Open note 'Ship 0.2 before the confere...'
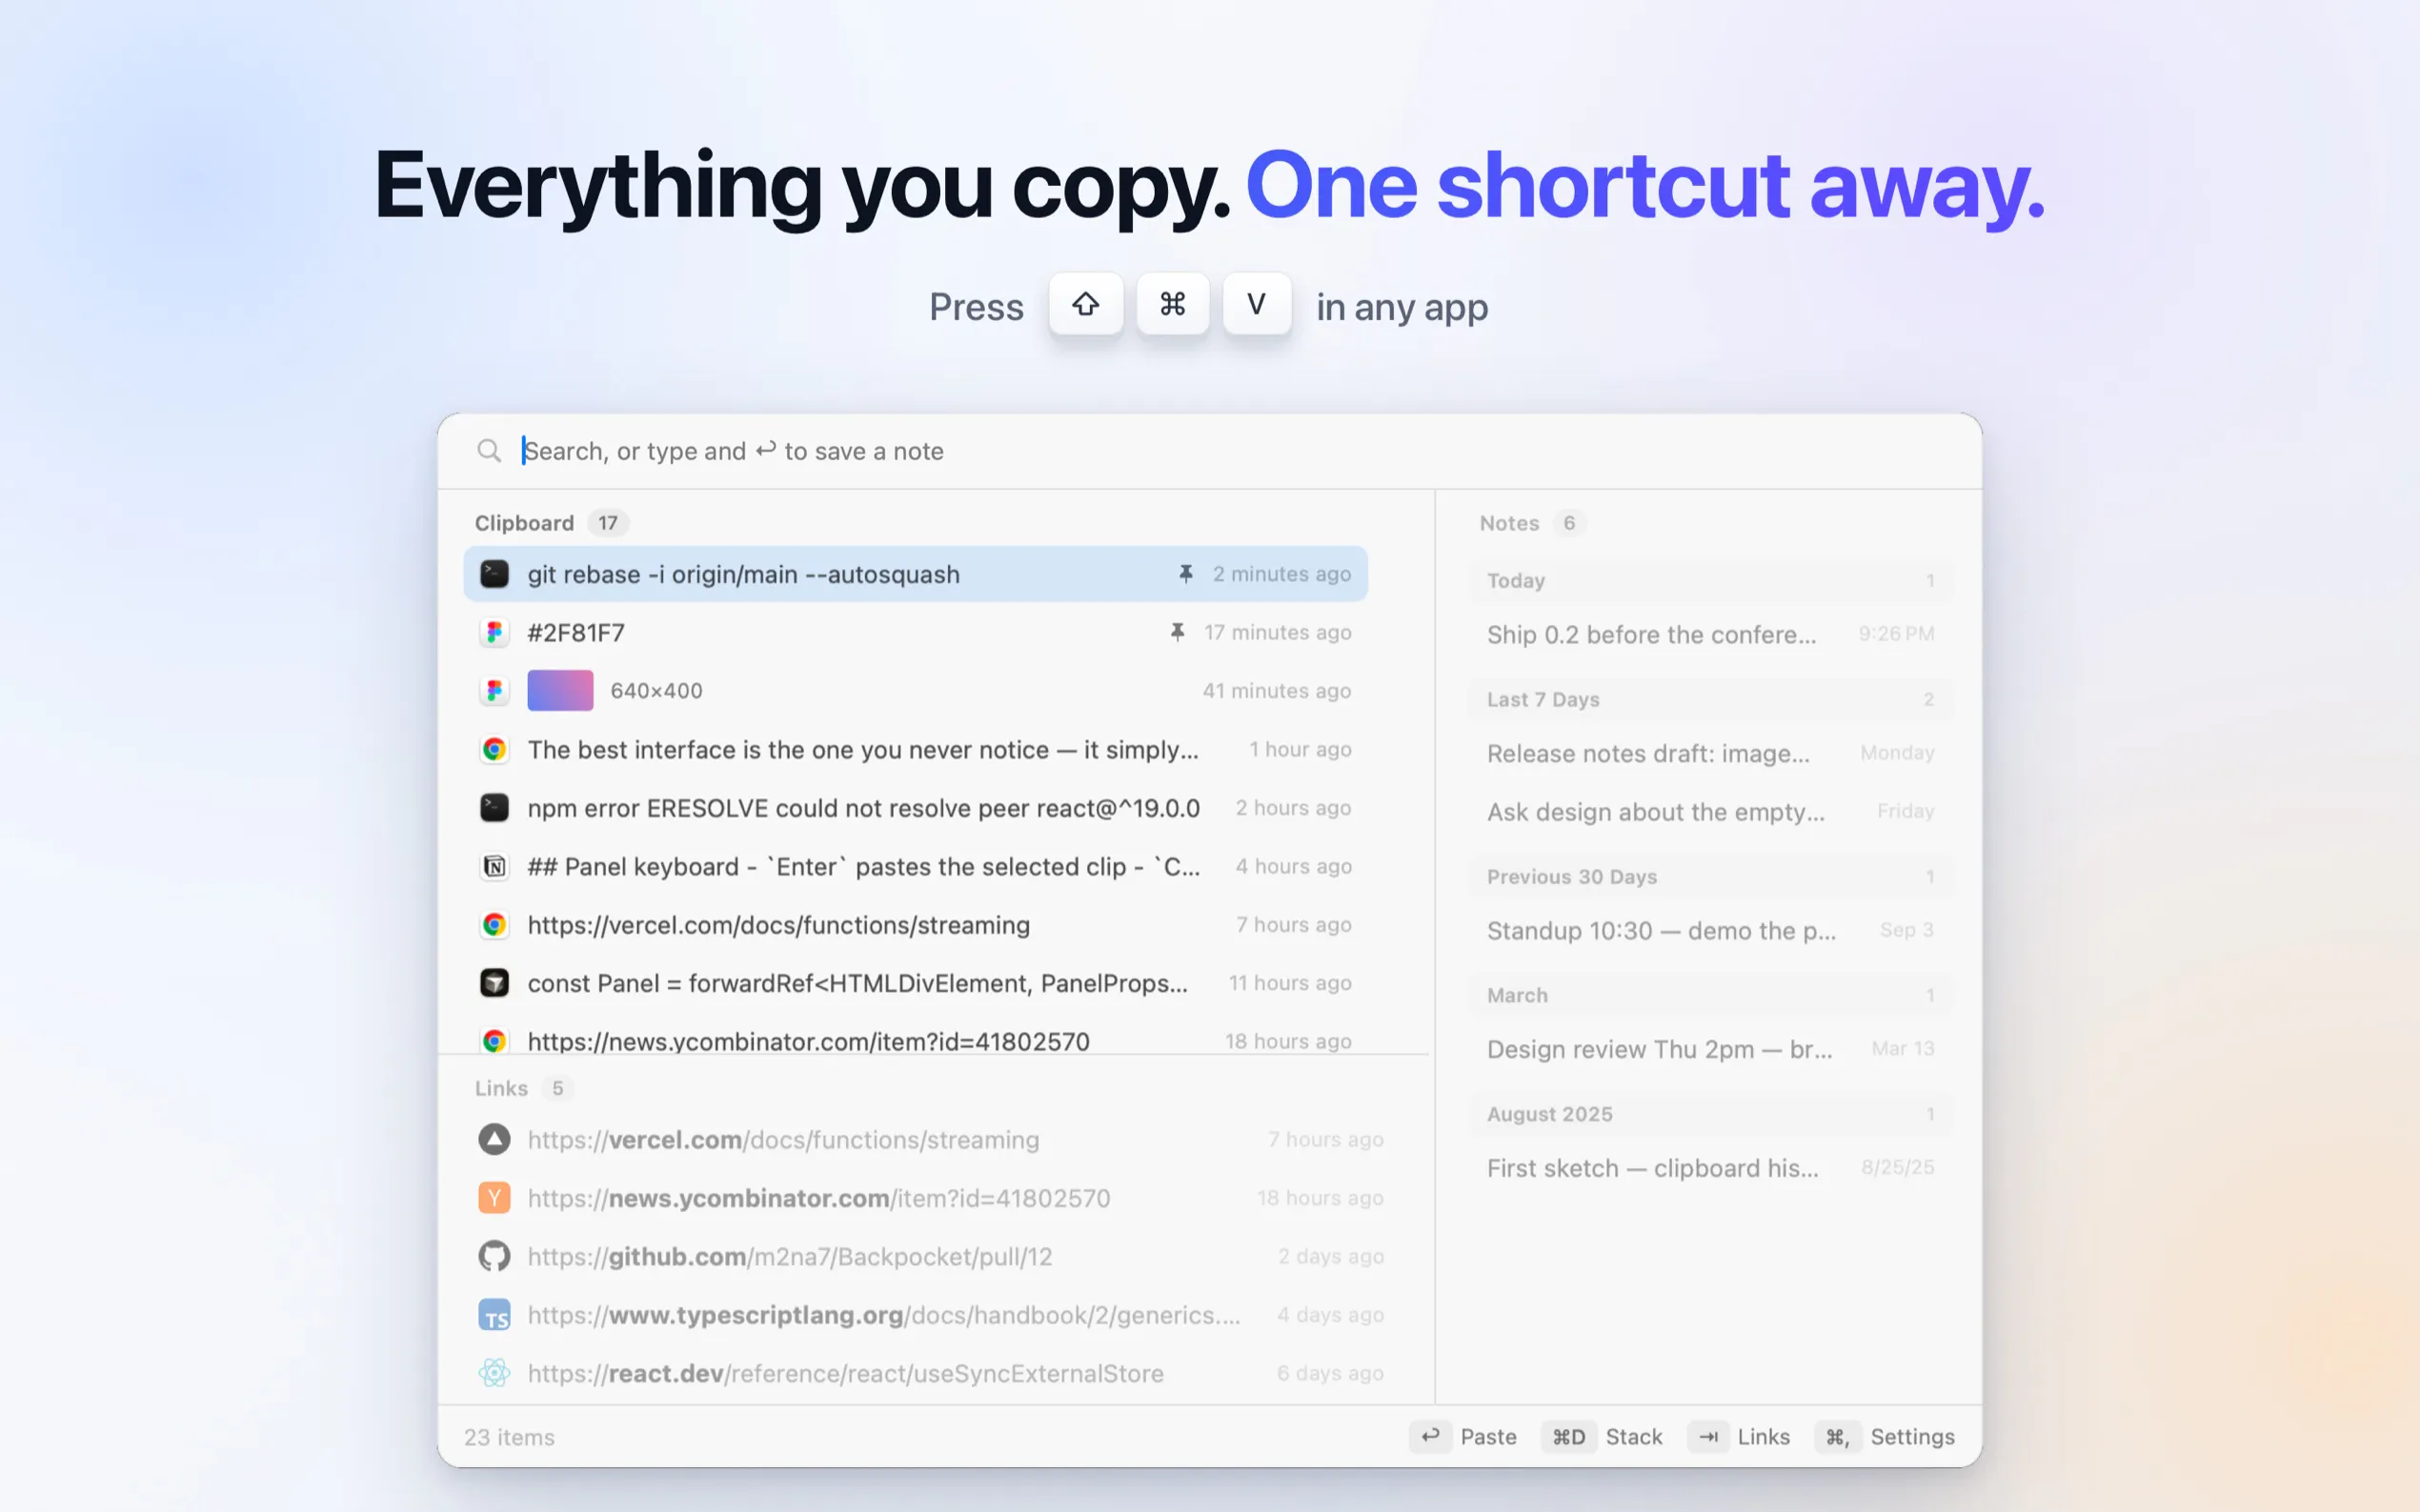 tap(1710, 634)
